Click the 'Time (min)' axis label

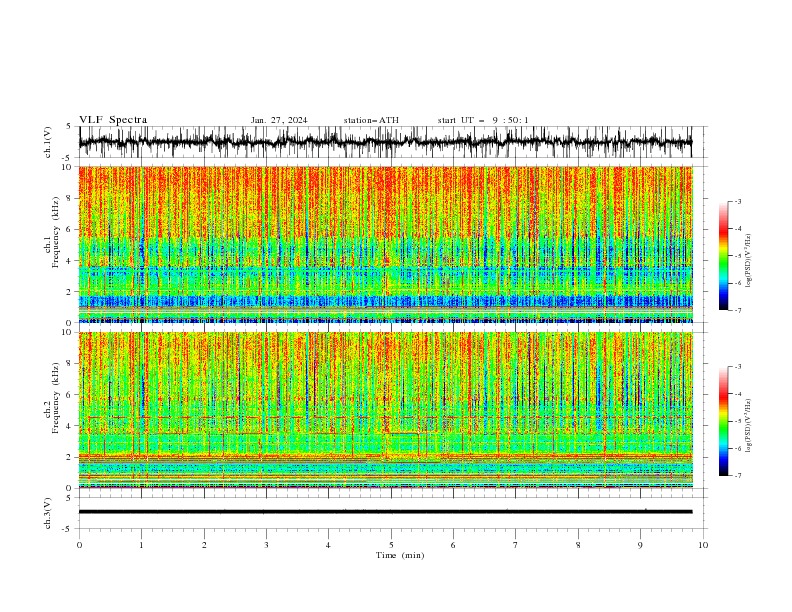click(x=400, y=555)
